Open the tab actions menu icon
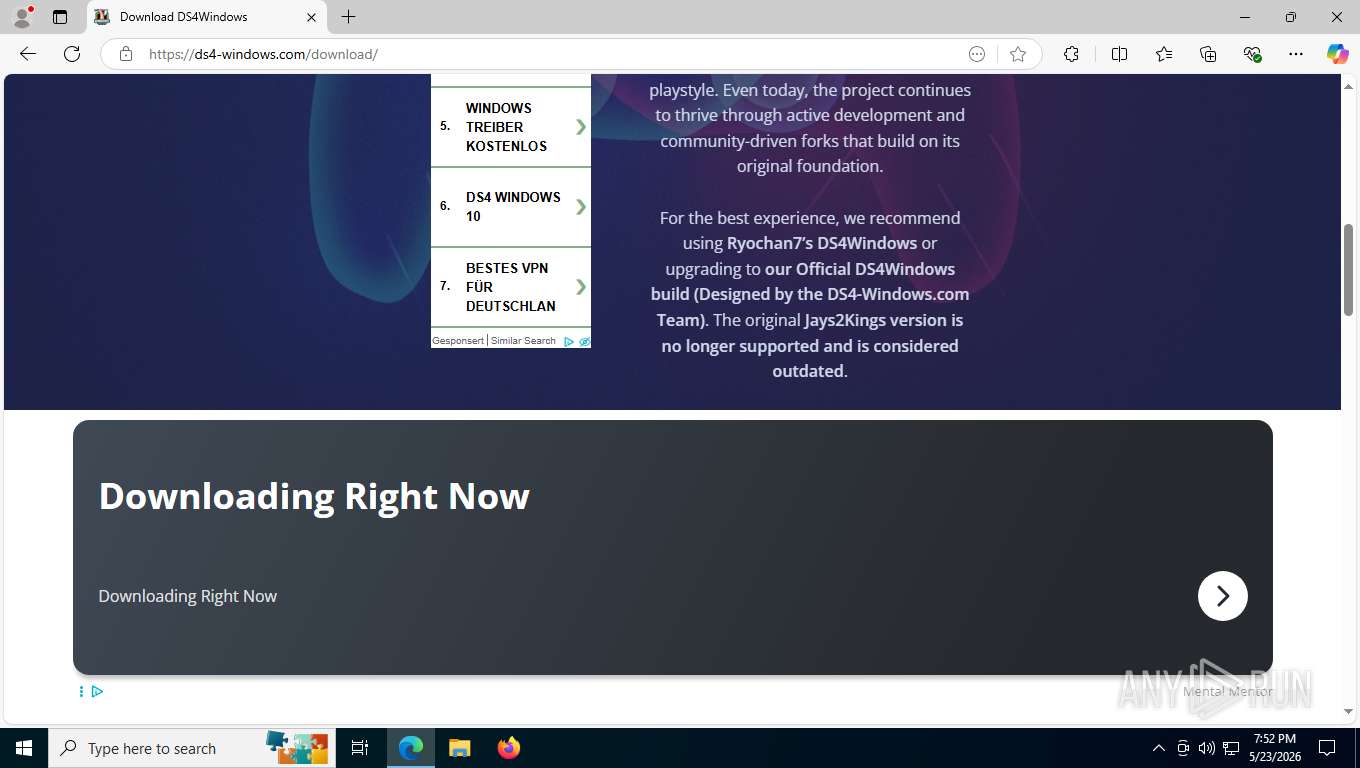 click(x=60, y=17)
